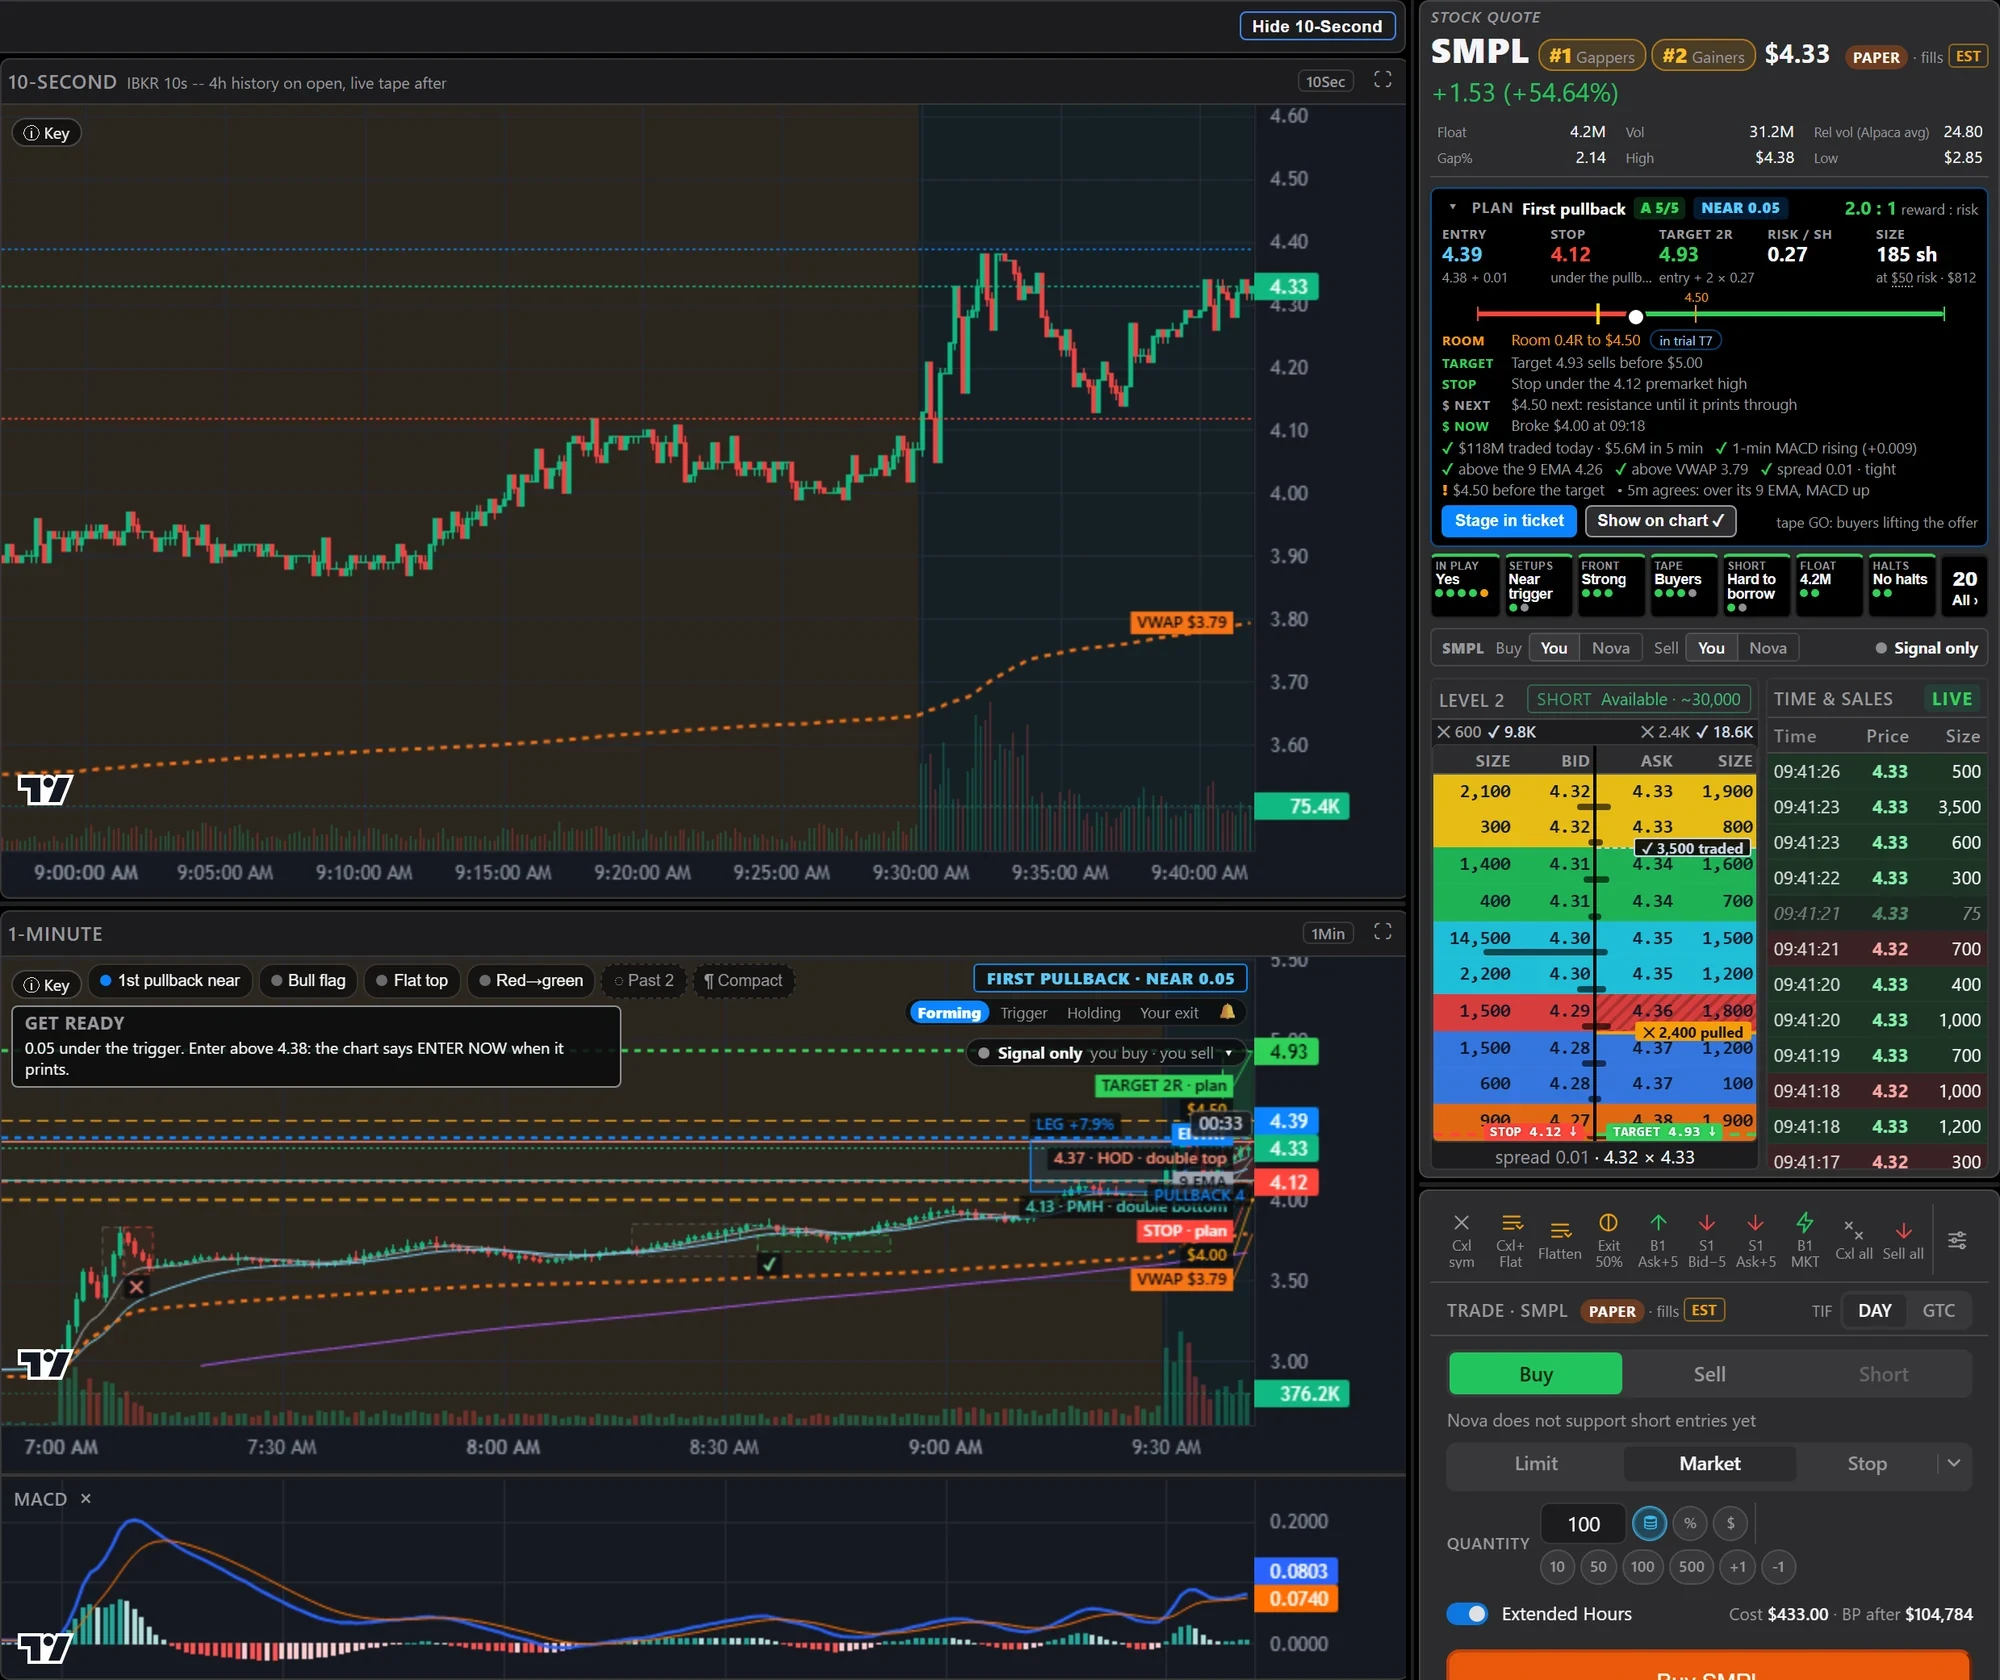
Task: Click the Cxl+ Flat hotkey icon
Action: click(1511, 1223)
